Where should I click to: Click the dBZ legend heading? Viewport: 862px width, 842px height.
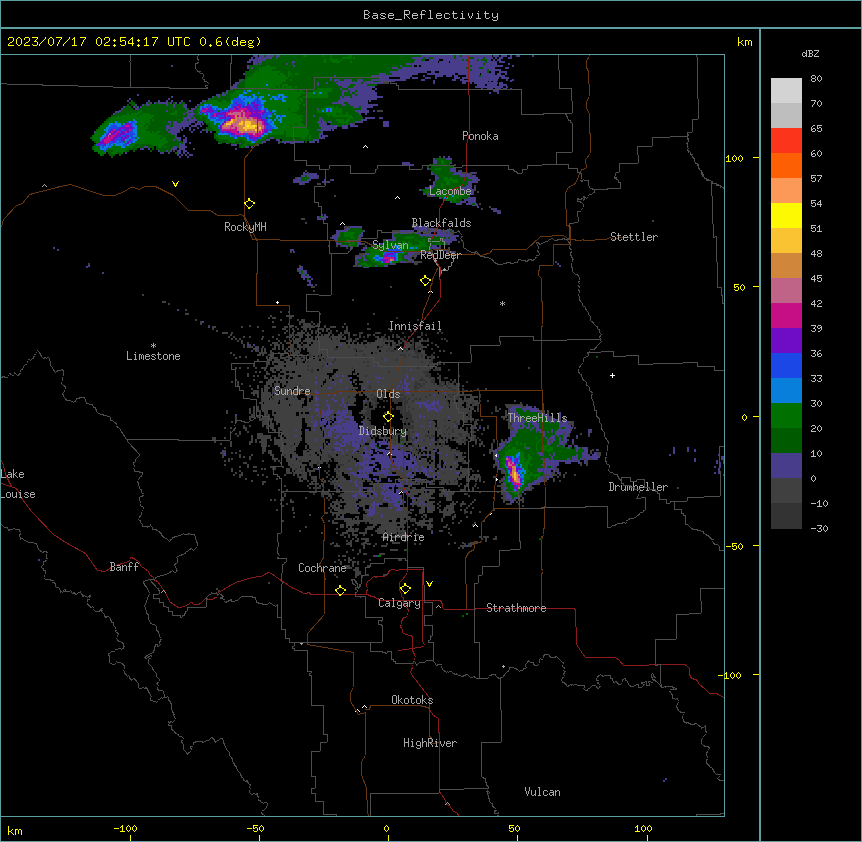point(810,53)
